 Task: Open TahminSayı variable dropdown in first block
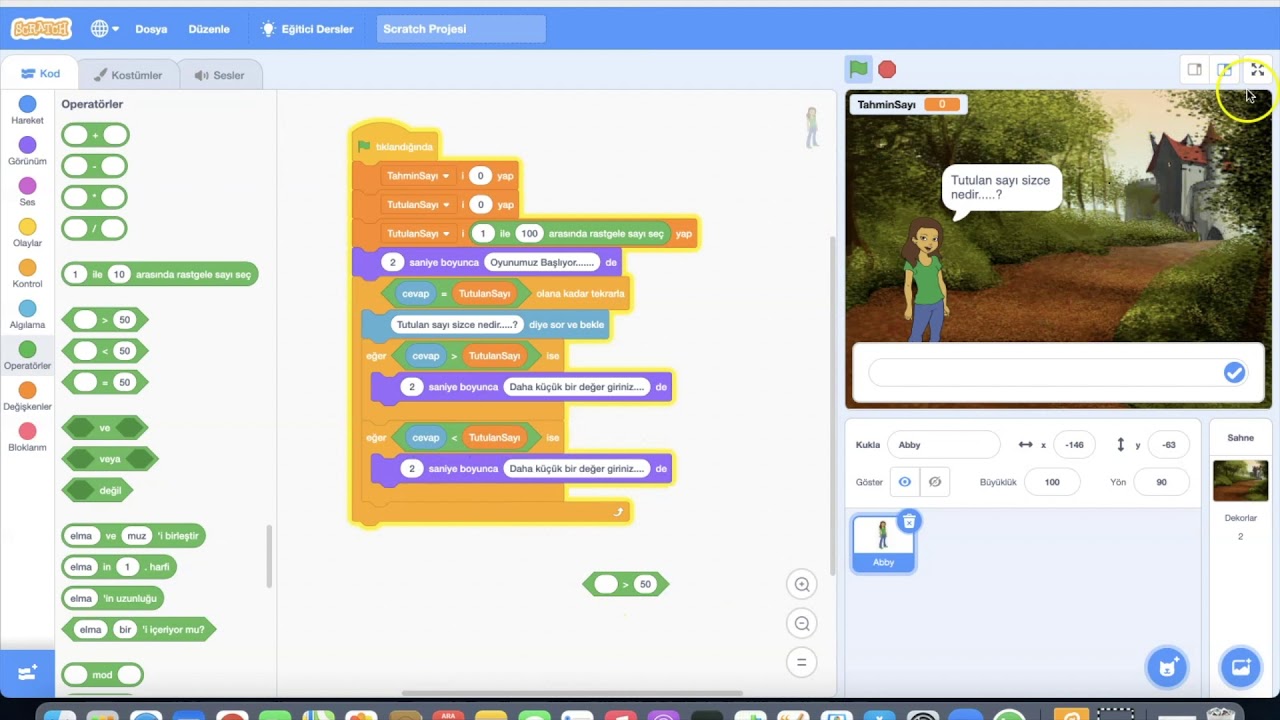coord(418,176)
